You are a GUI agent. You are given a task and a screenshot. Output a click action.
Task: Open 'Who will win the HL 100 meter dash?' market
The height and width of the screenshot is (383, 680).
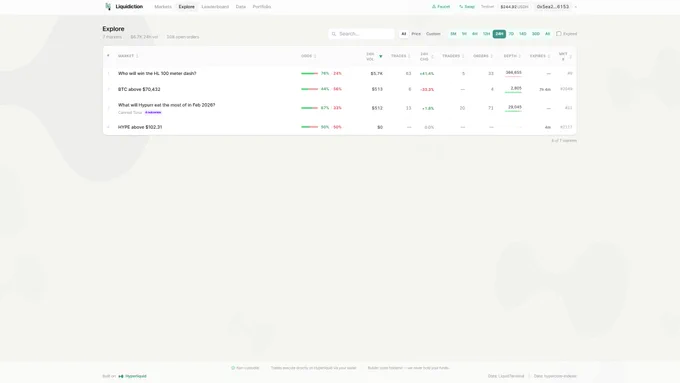[157, 73]
